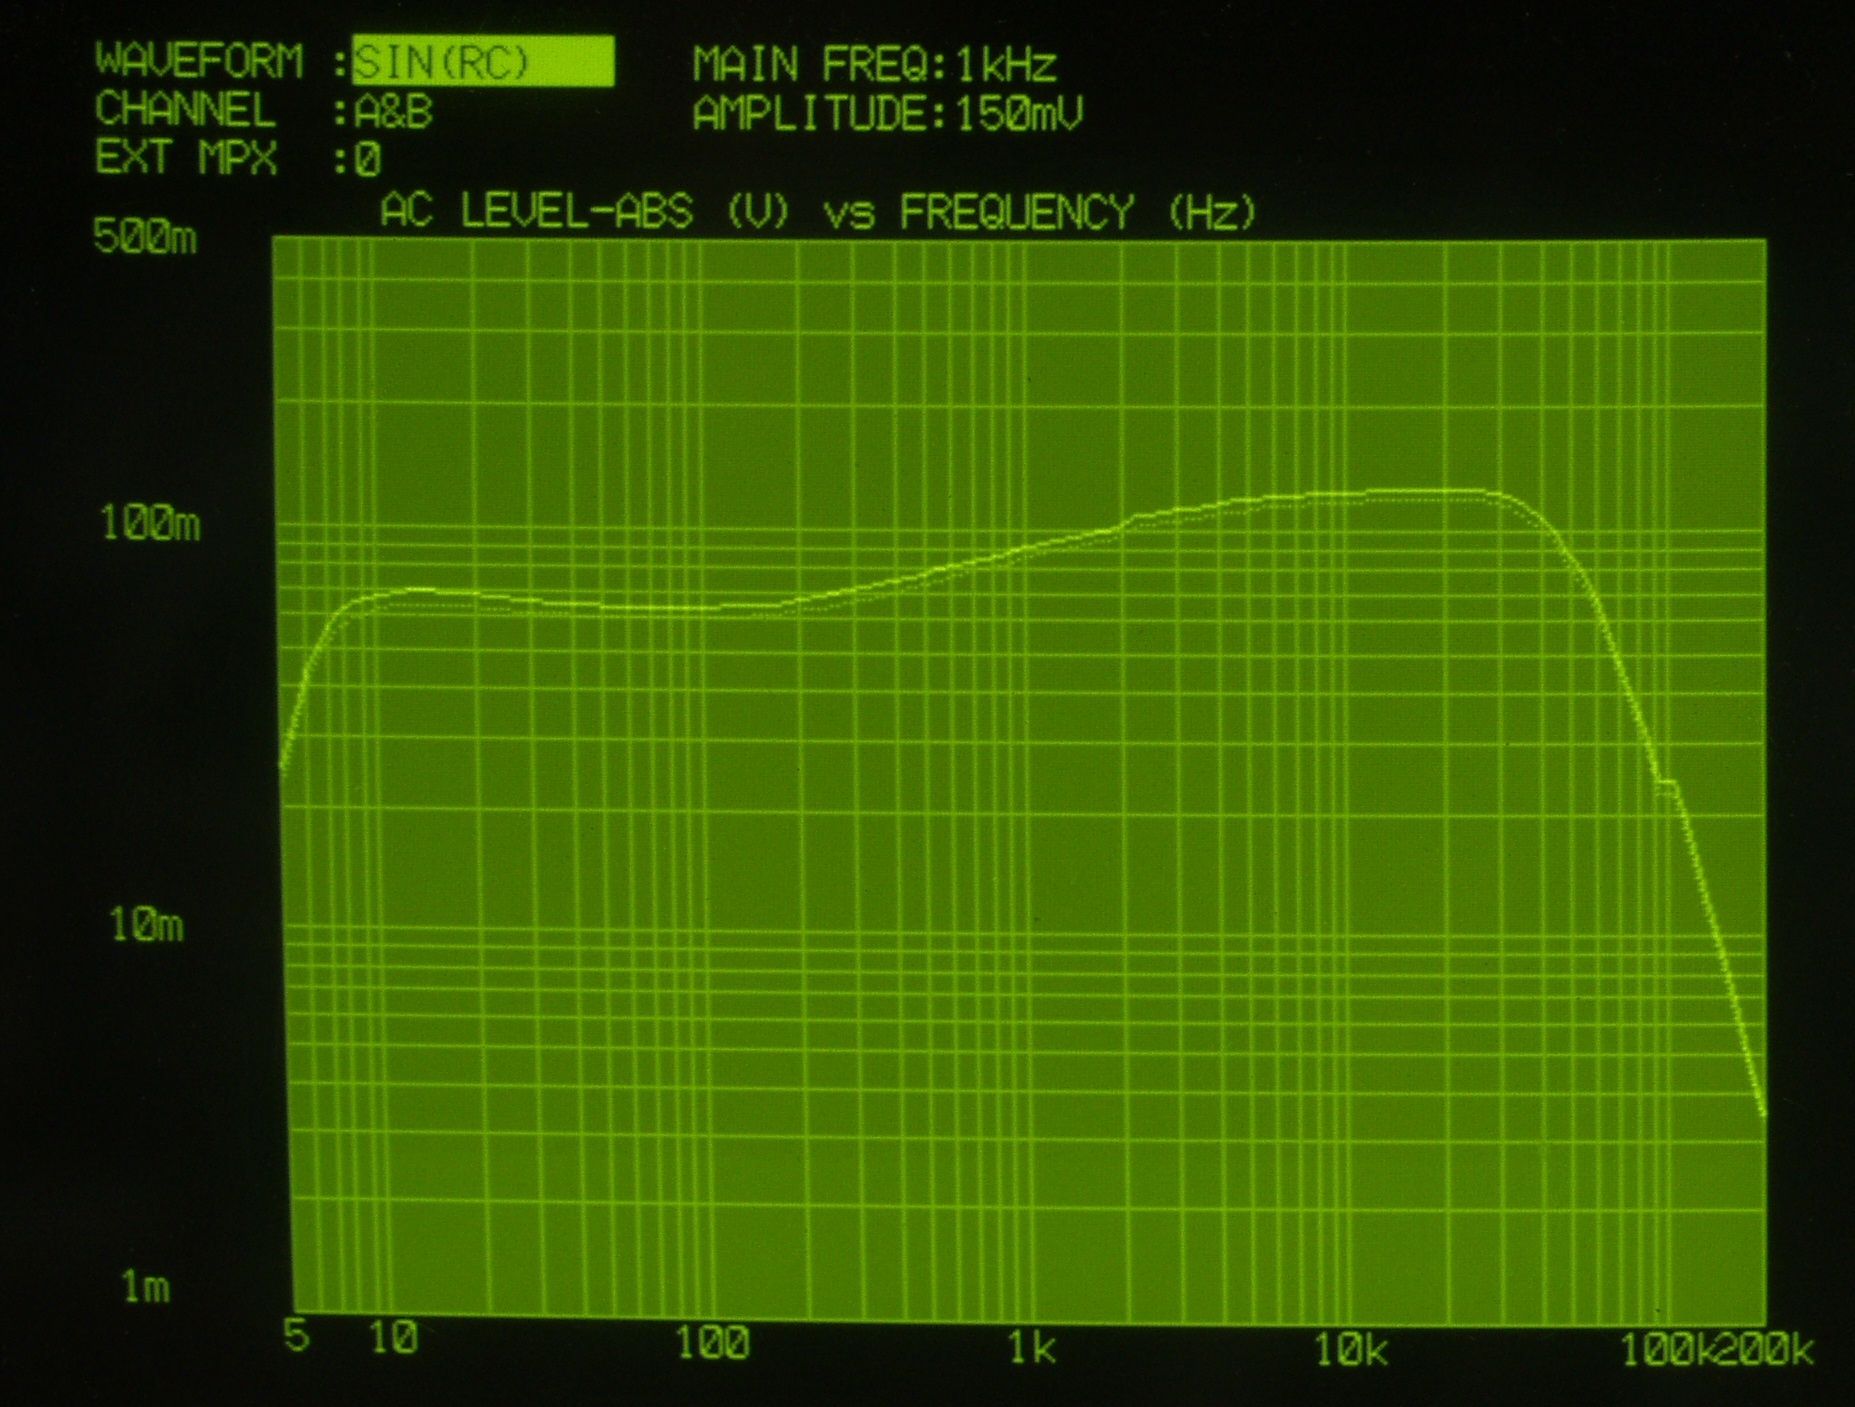
Task: Click the 1m vertical axis label
Action: pos(146,1287)
